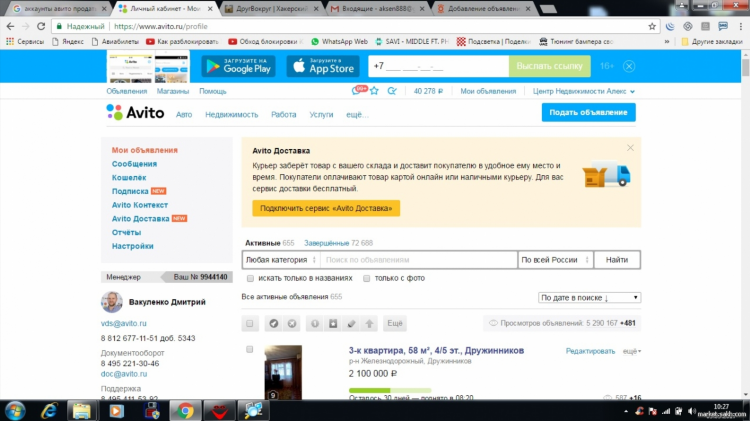Click the premium coin bulk action icon

coord(315,324)
